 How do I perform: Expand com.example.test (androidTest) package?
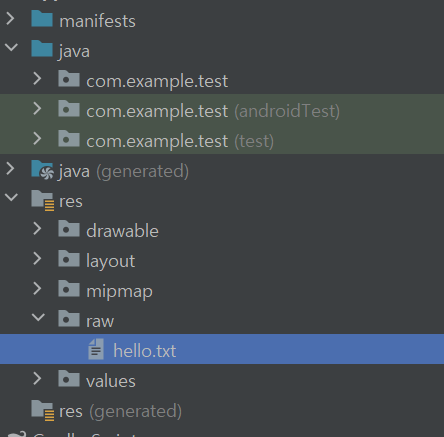coord(37,109)
